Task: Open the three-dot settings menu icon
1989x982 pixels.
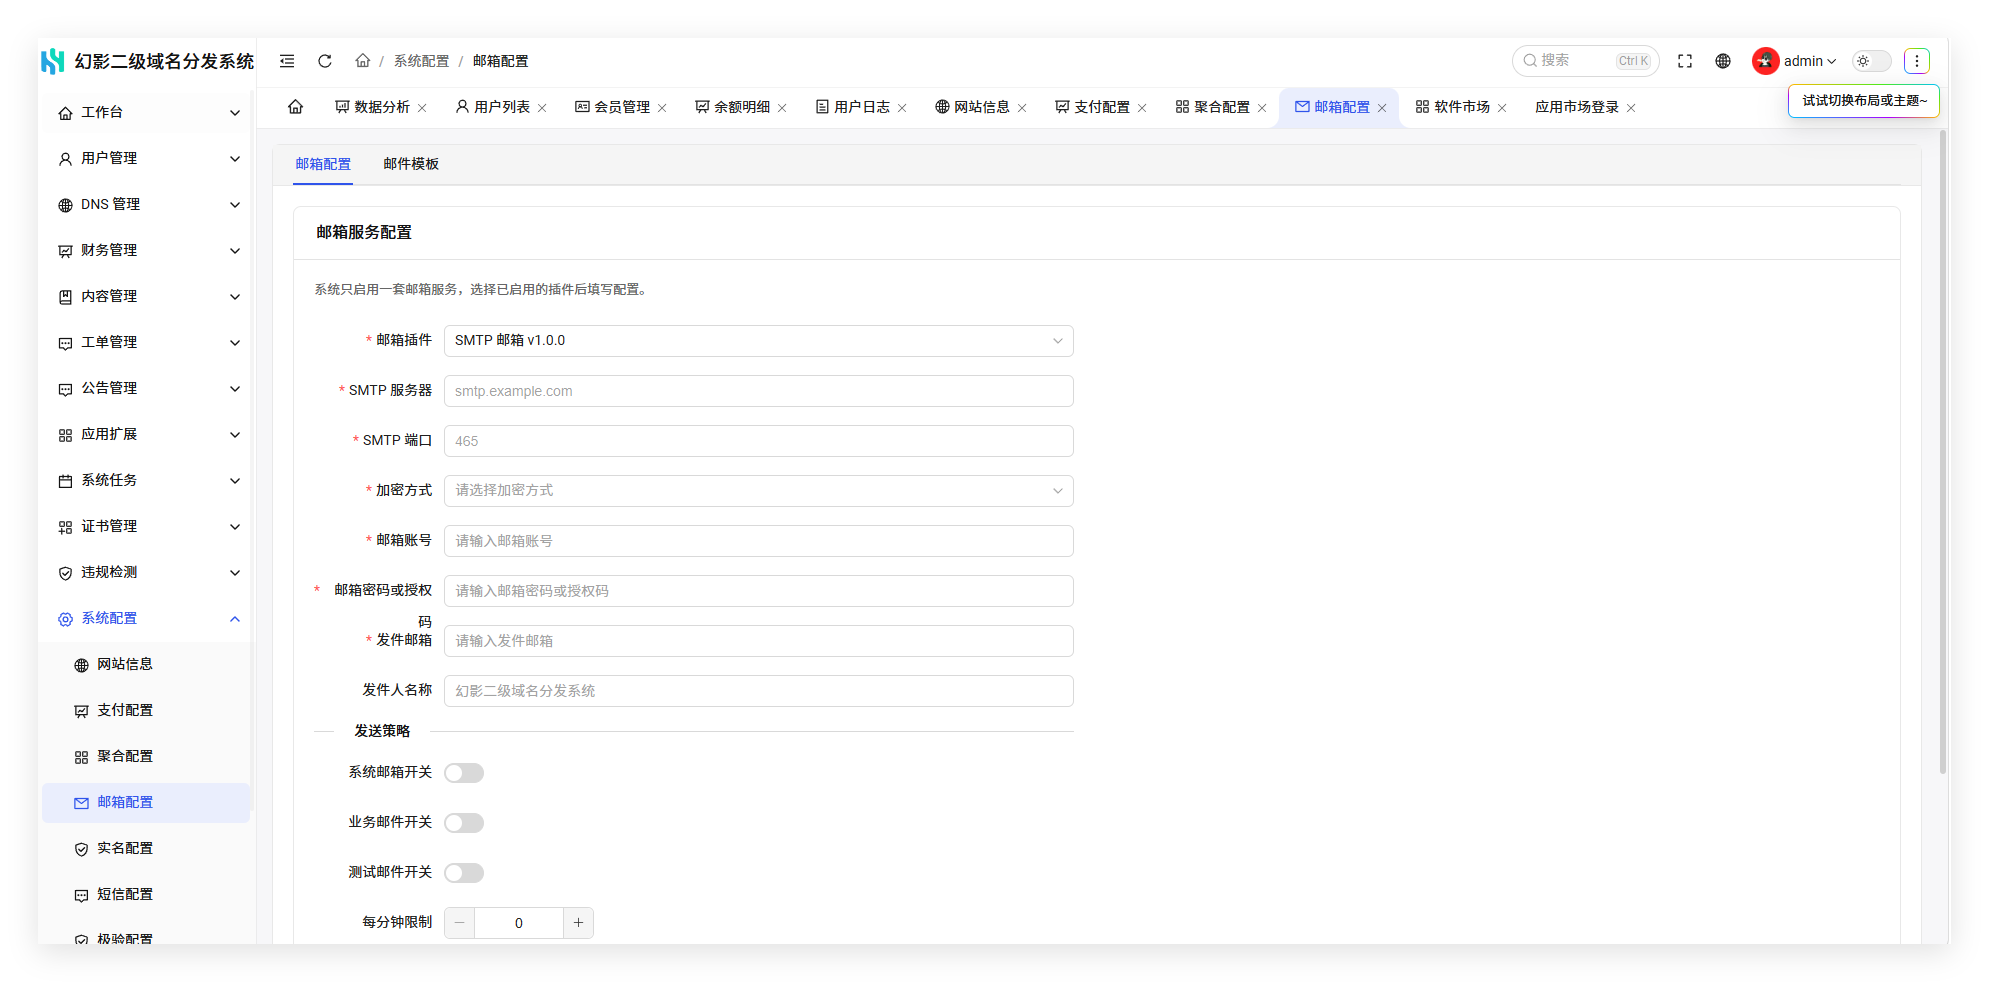Action: click(1917, 61)
